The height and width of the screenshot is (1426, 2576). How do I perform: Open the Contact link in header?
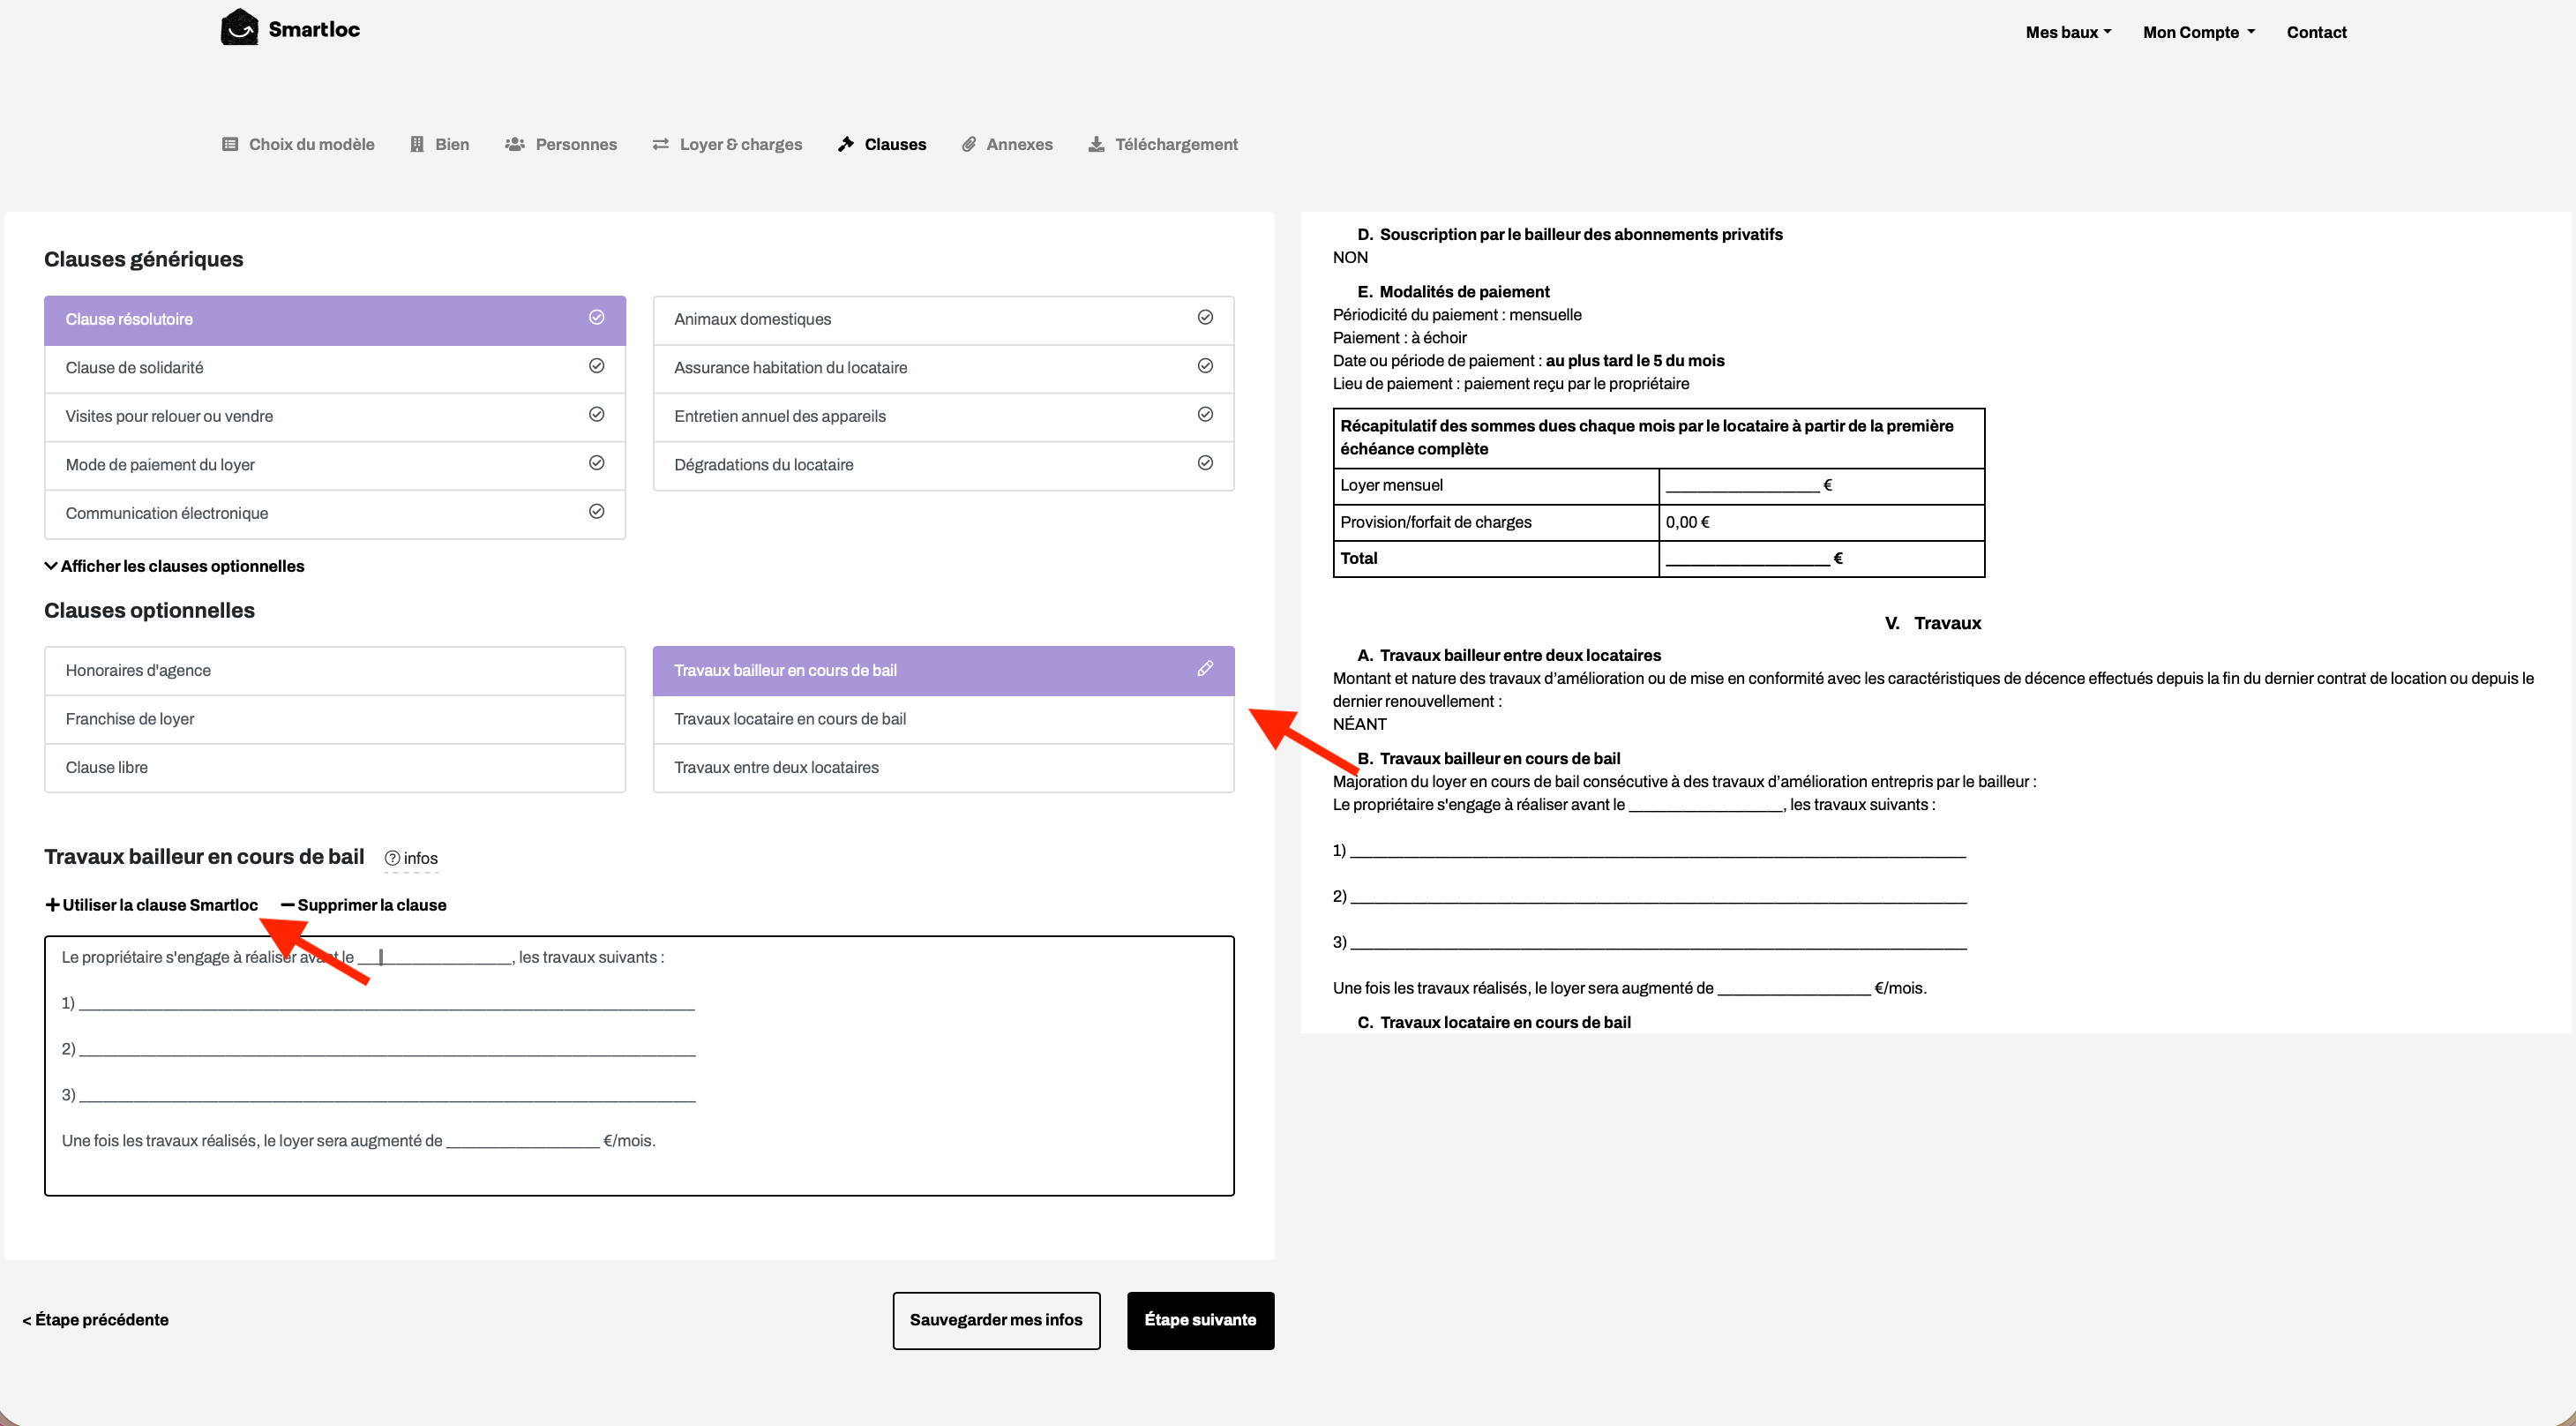(2316, 32)
